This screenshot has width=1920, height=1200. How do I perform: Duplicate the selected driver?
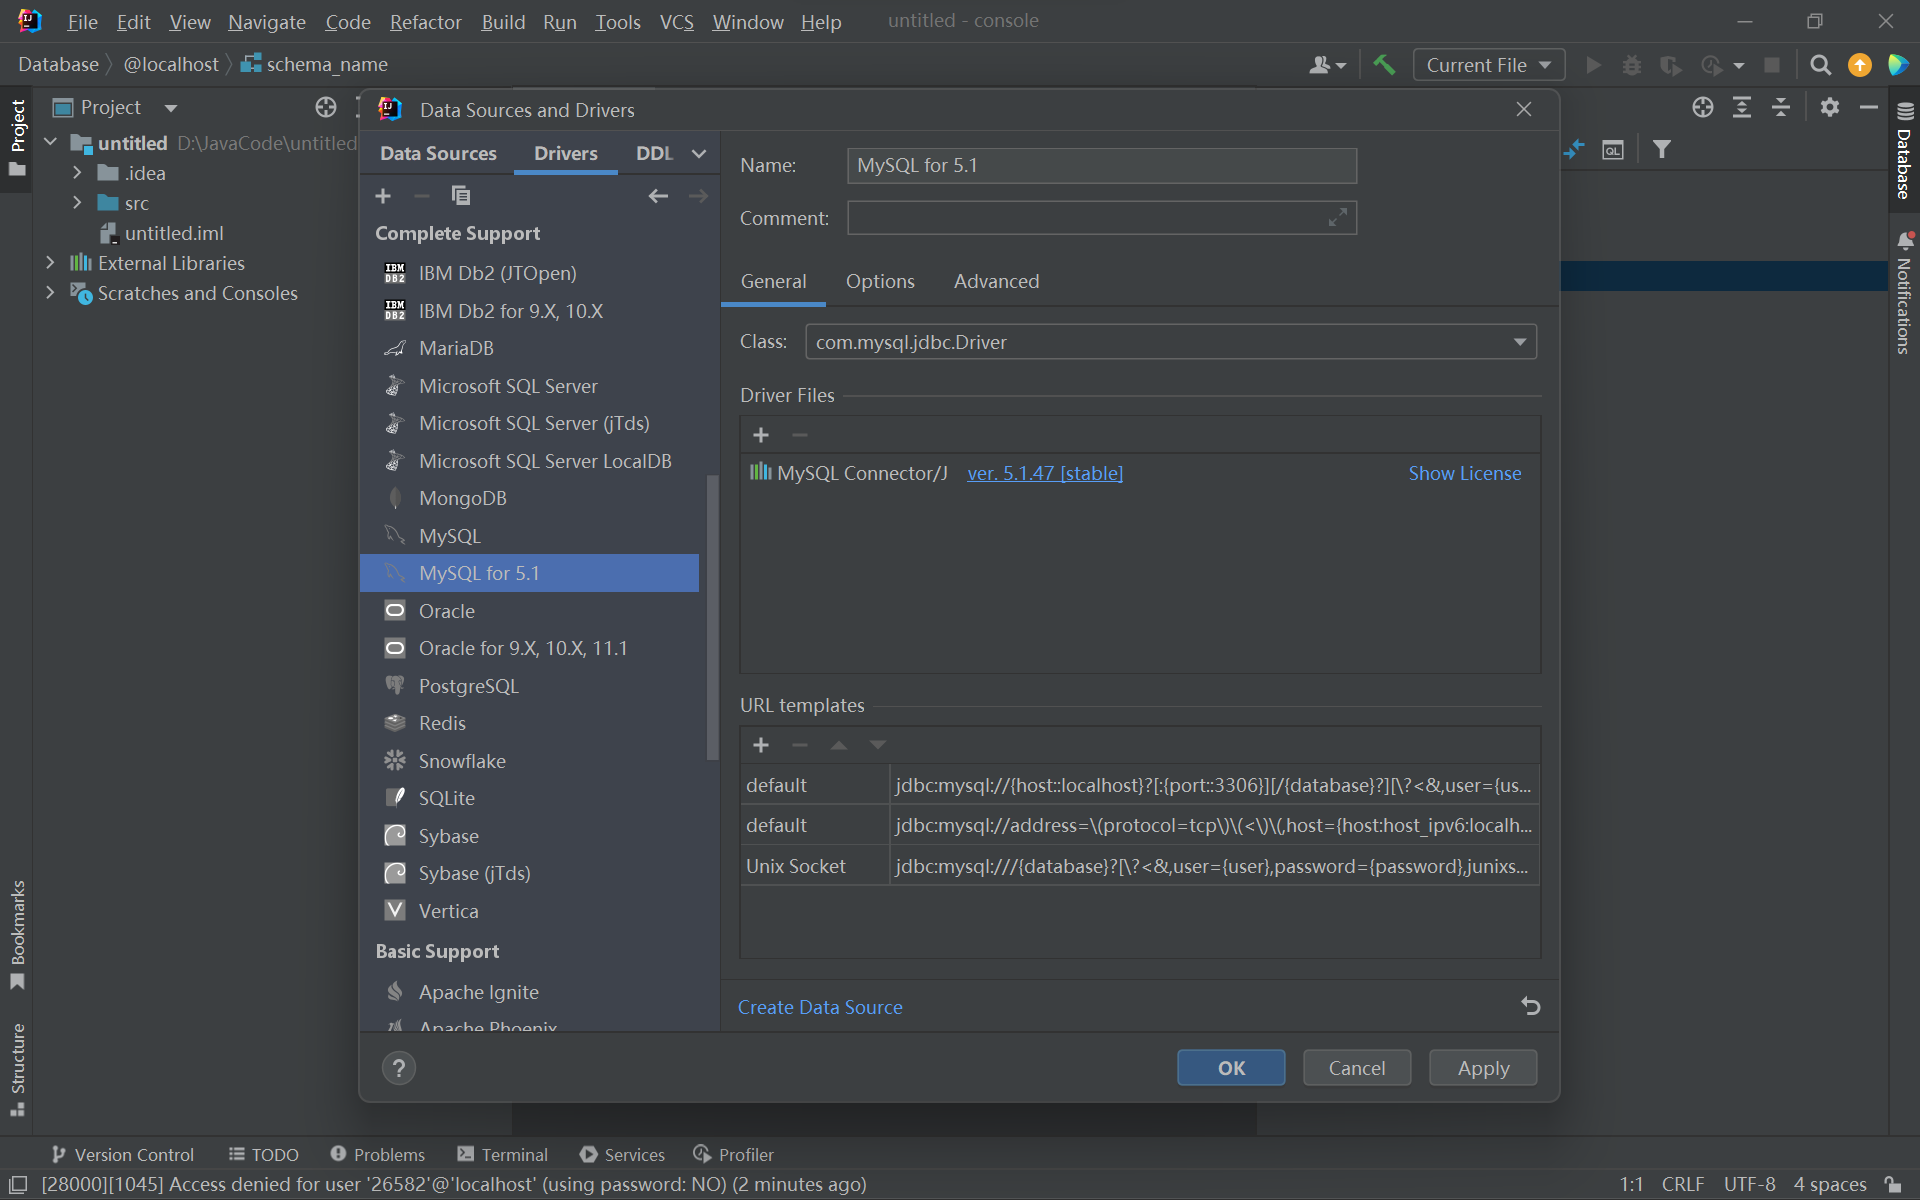(460, 196)
